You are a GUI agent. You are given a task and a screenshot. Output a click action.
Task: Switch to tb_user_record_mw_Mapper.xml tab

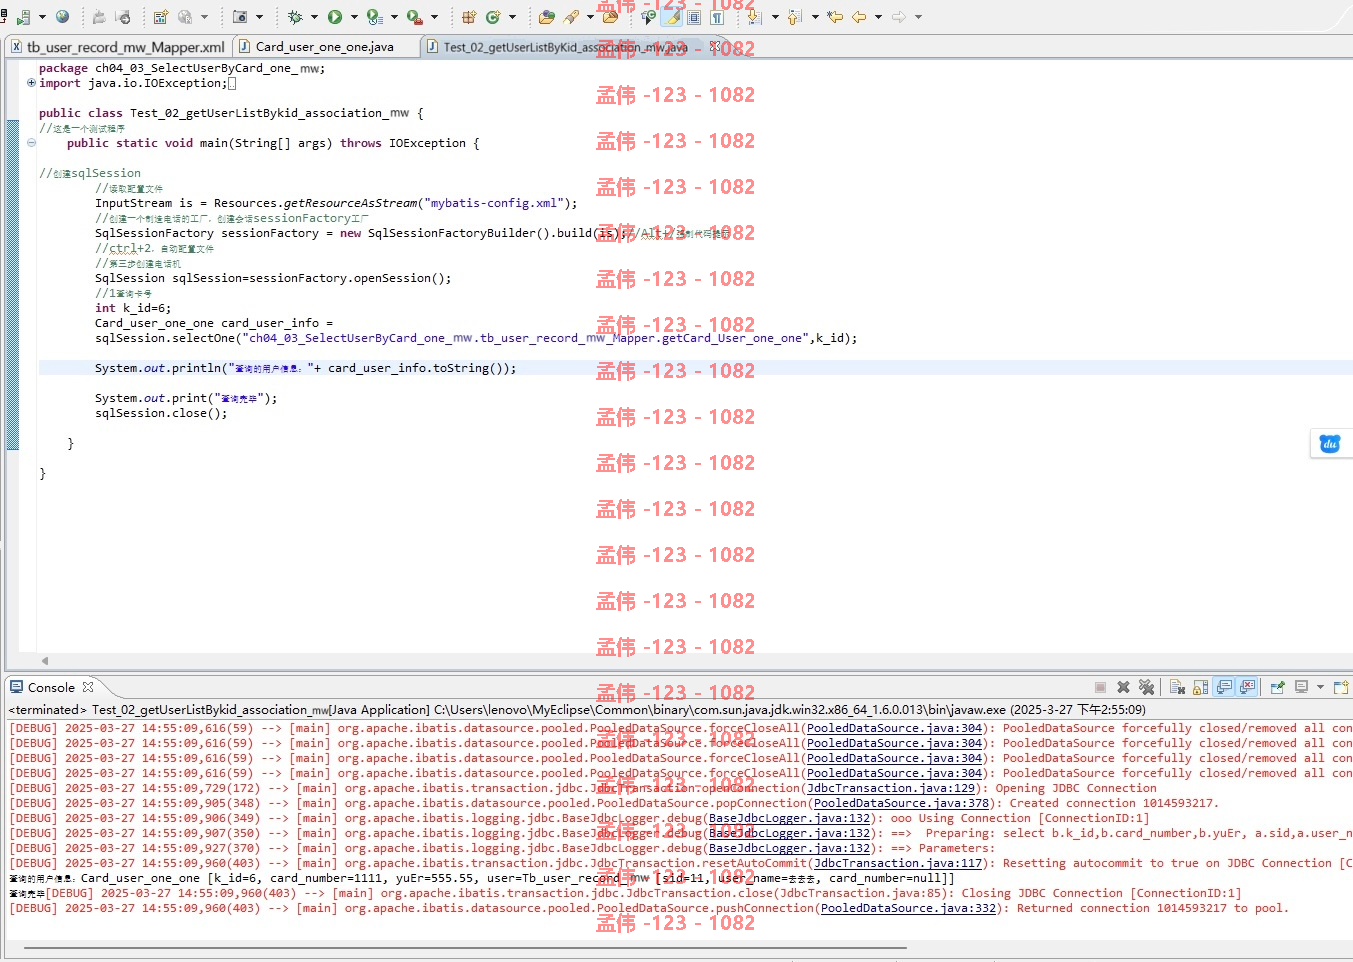[x=118, y=47]
